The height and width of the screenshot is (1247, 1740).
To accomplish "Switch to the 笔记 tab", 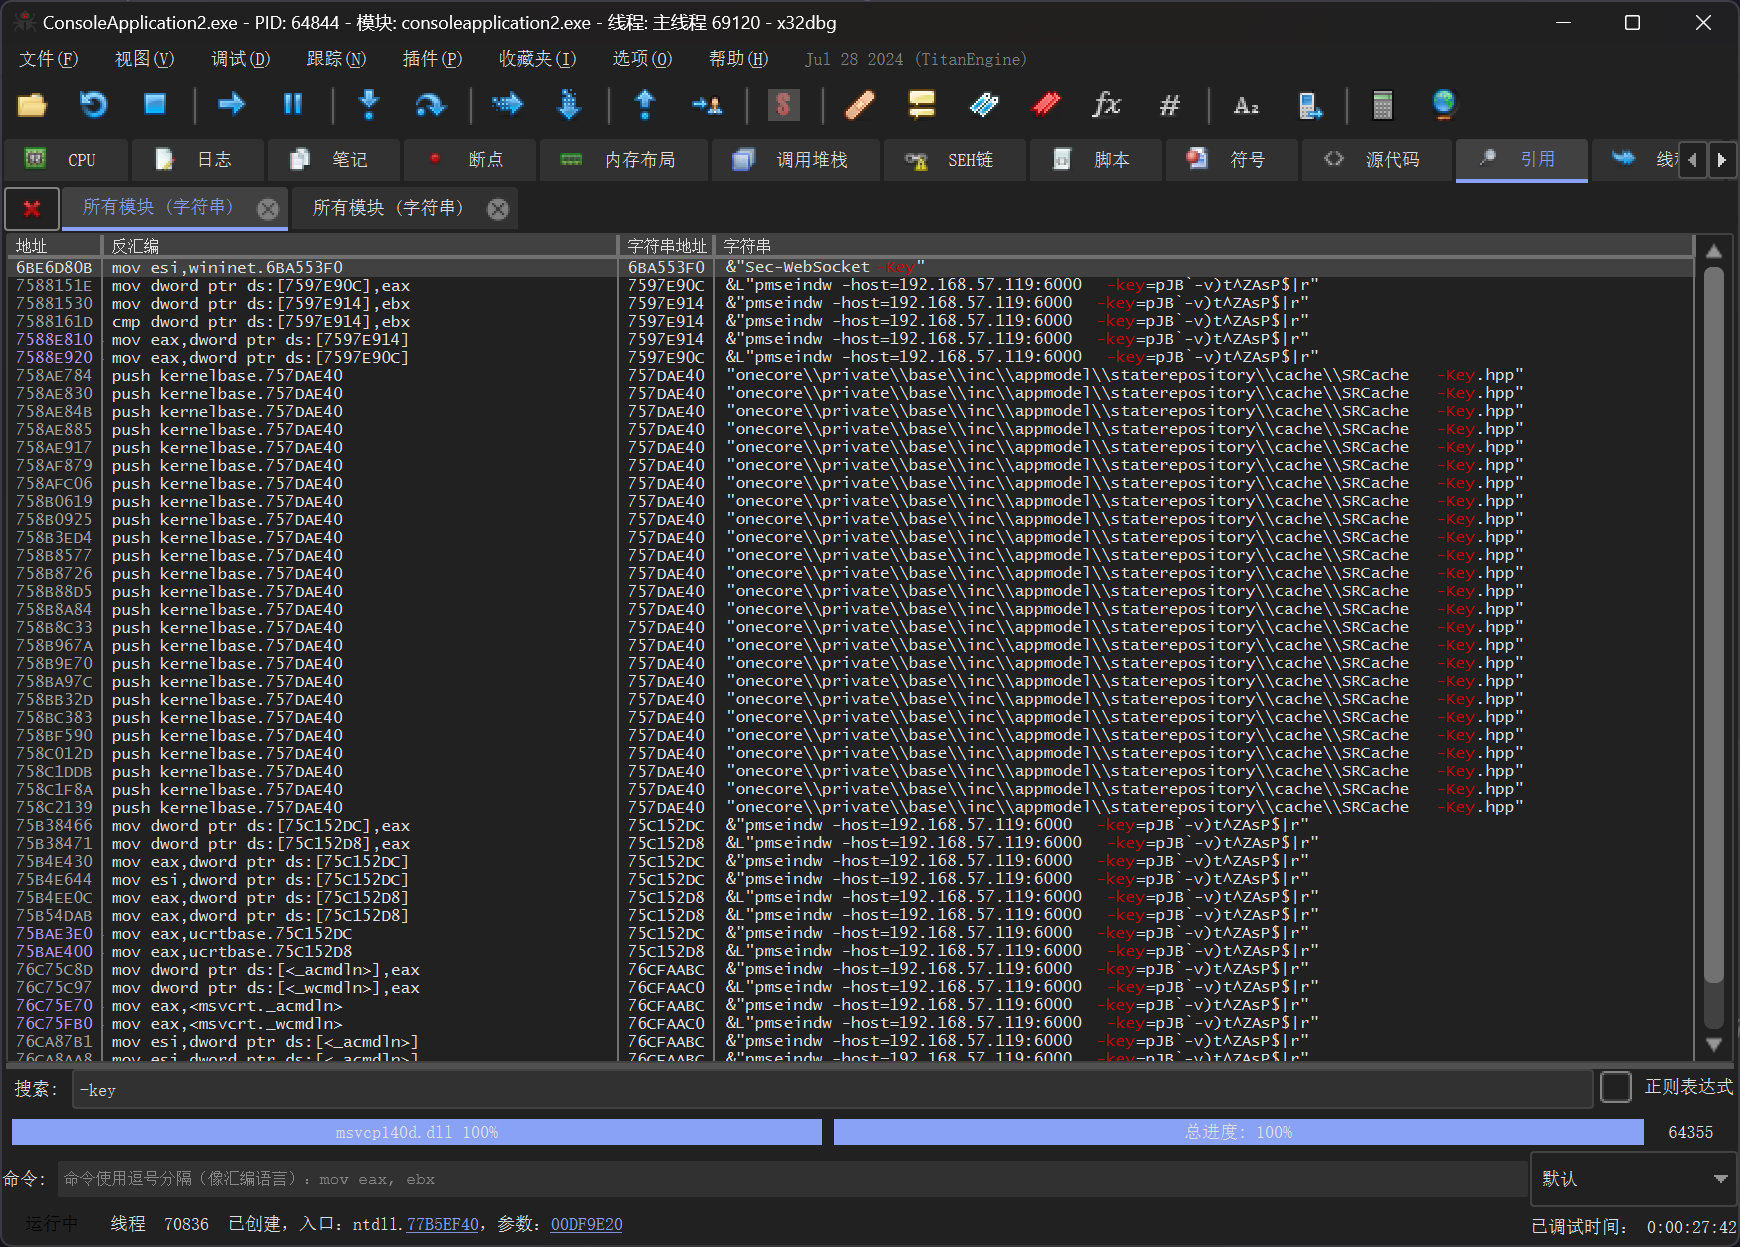I will 334,160.
